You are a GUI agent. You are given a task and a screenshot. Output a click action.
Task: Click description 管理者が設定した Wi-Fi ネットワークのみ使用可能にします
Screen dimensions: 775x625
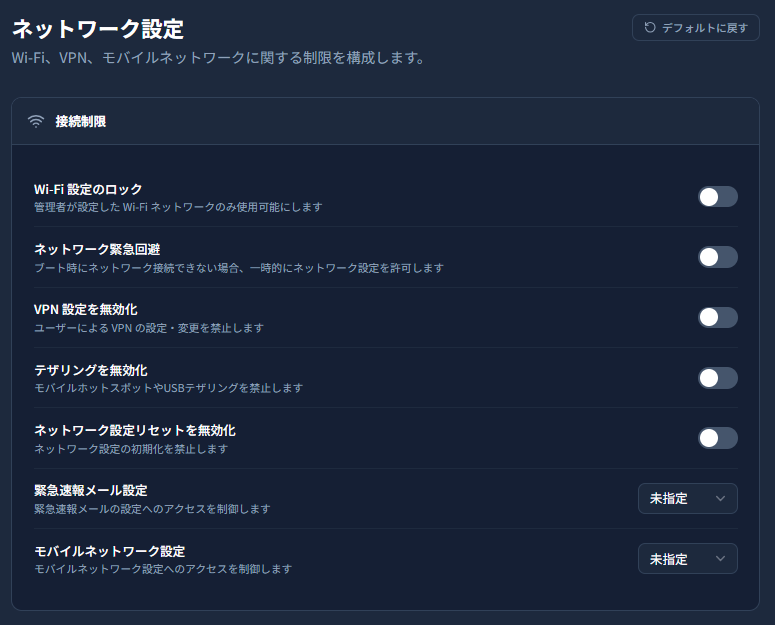coord(178,207)
